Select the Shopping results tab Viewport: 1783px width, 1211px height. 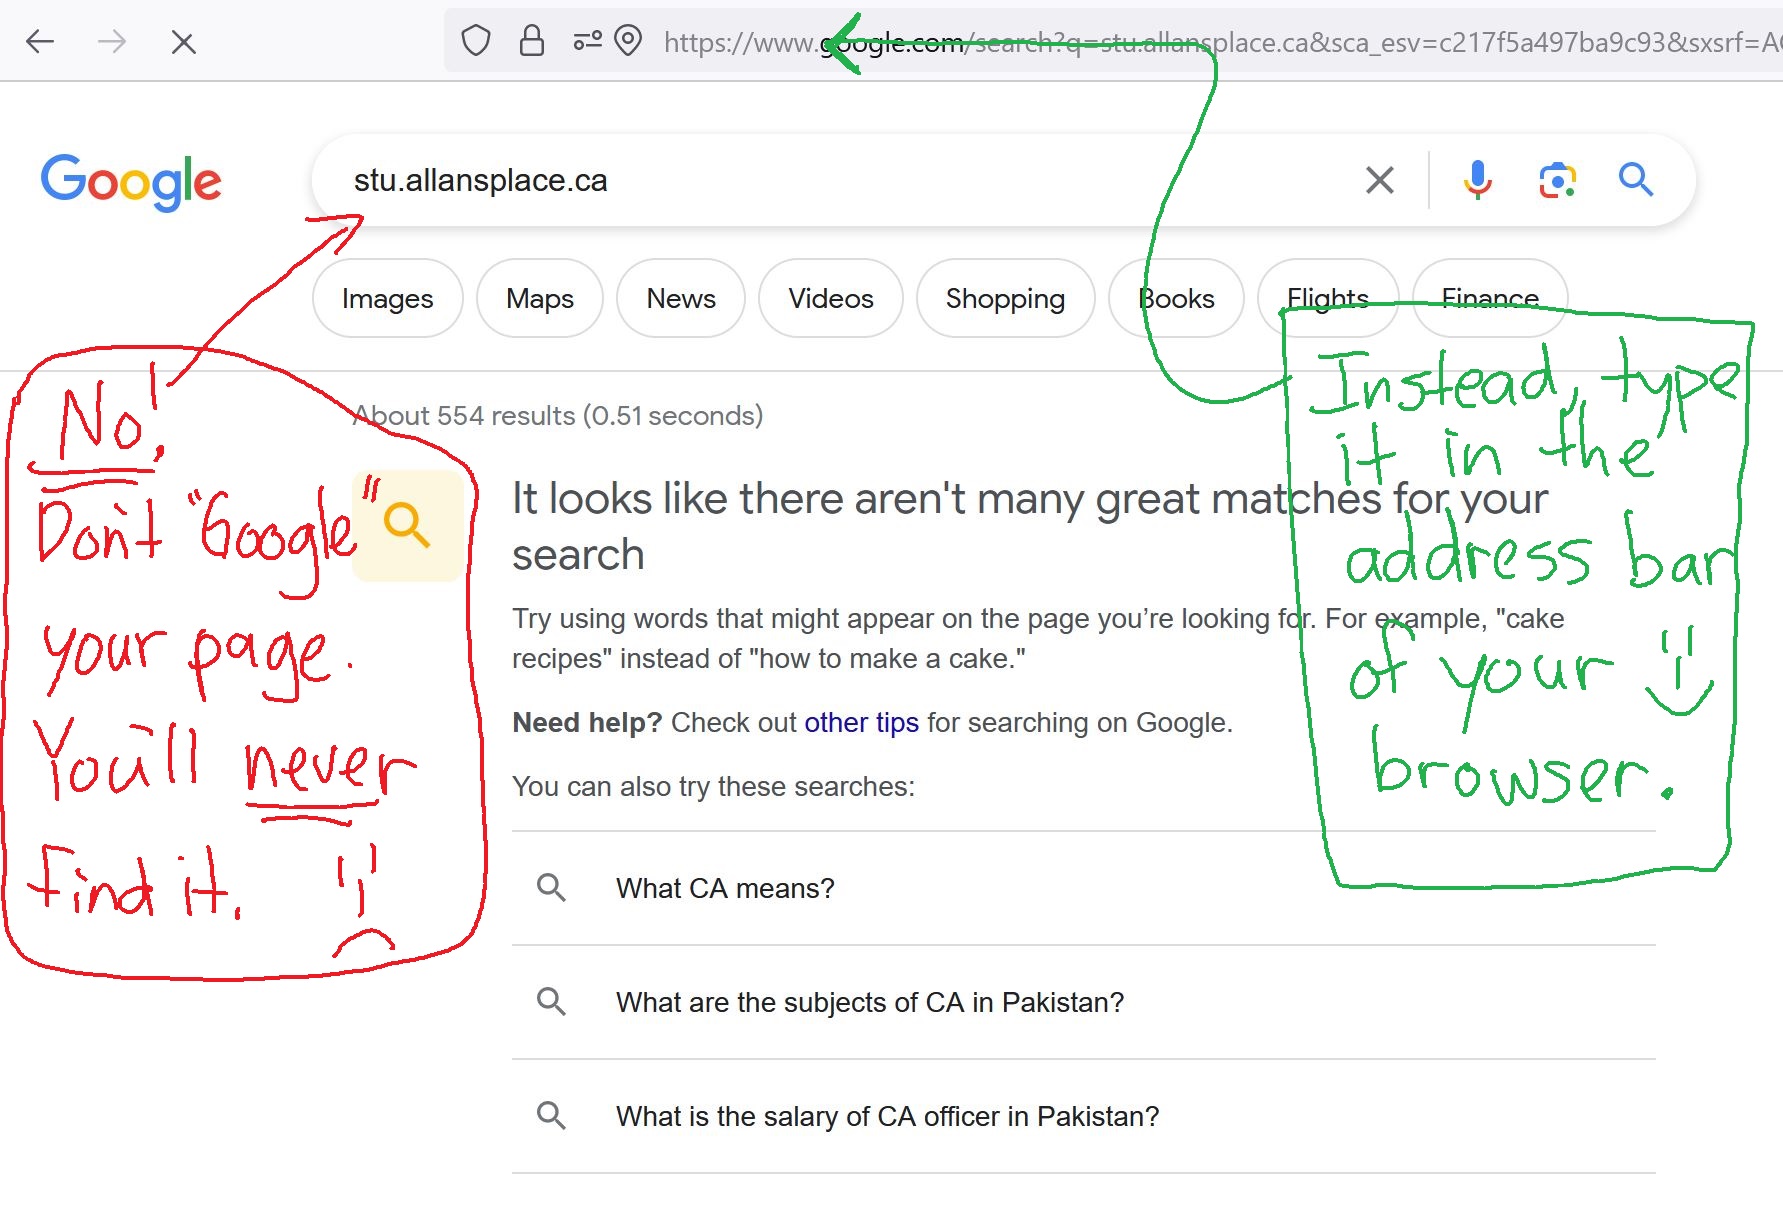[1005, 298]
